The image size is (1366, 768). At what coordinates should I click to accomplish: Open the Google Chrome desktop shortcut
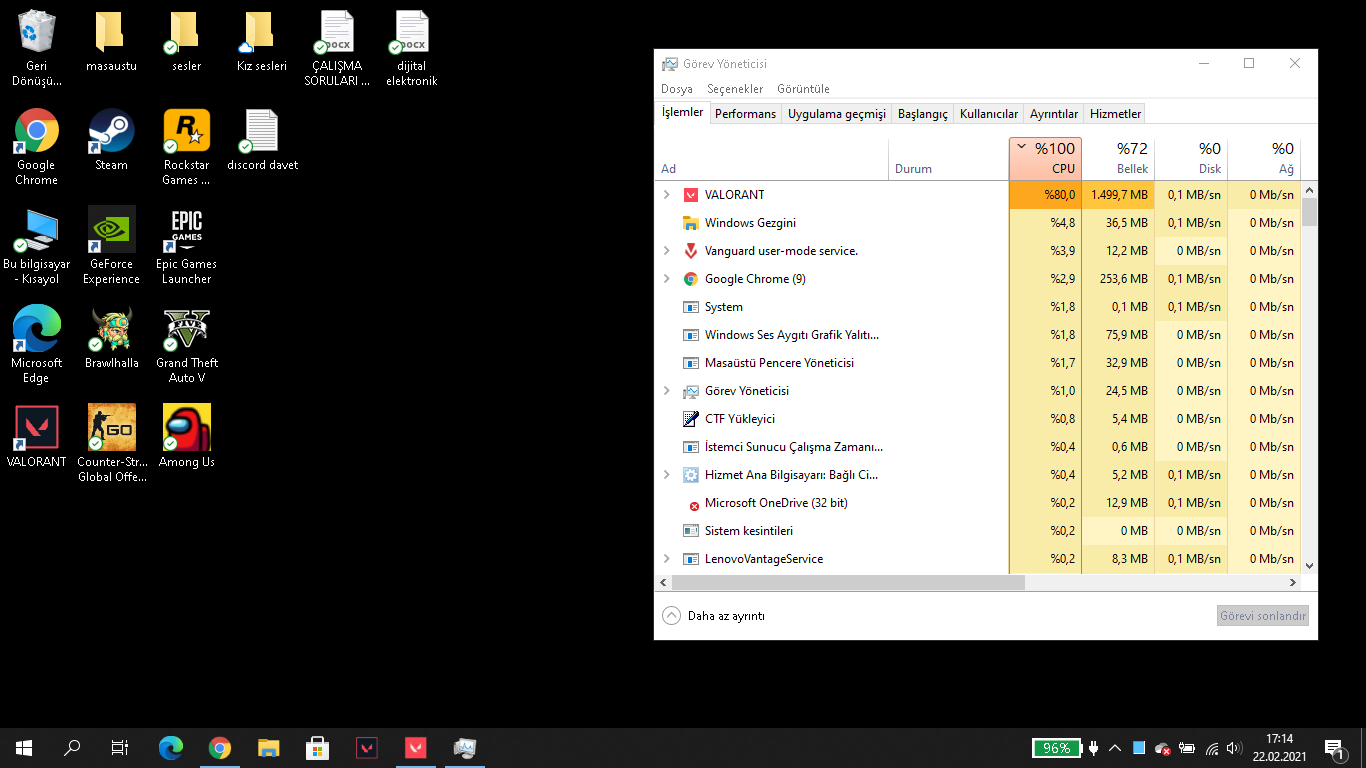click(x=37, y=147)
